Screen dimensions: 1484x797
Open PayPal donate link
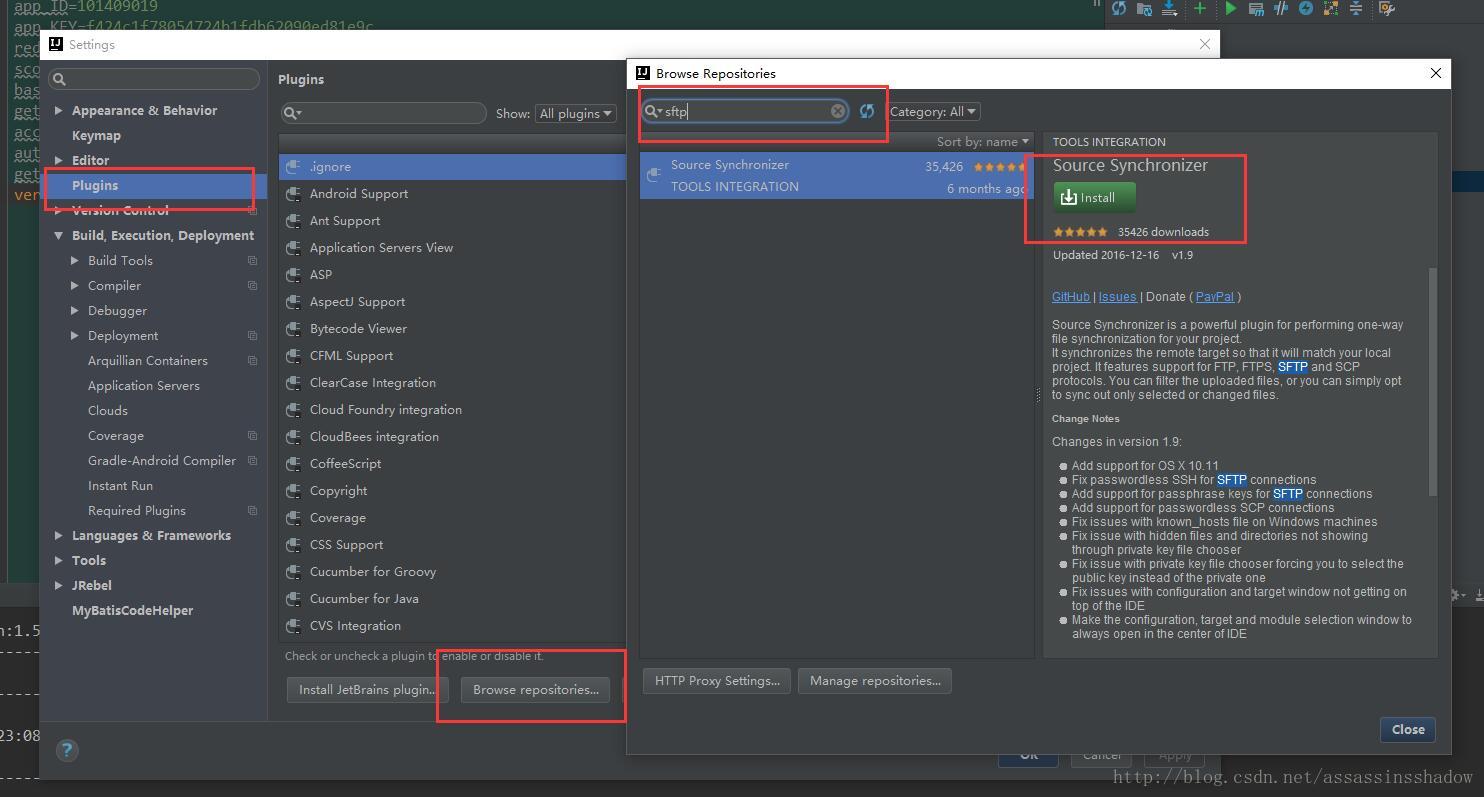tap(1214, 297)
